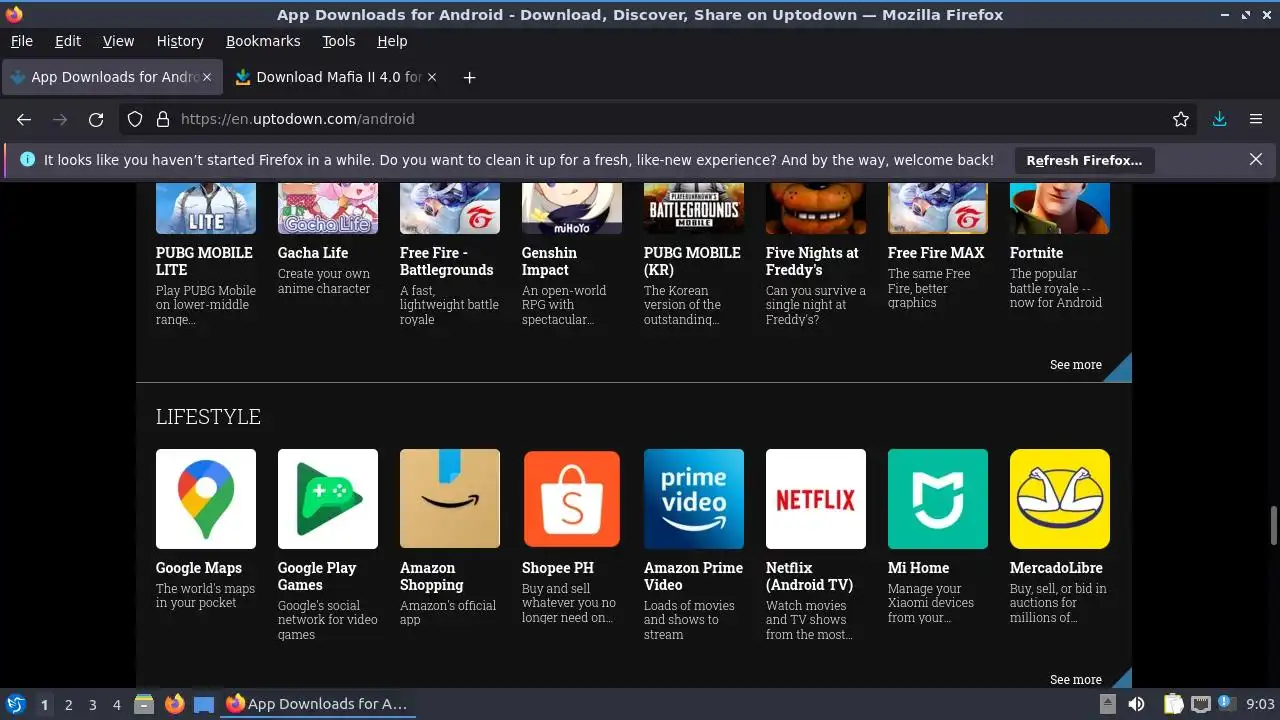Open the Tools menu
1280x720 pixels.
coord(339,41)
